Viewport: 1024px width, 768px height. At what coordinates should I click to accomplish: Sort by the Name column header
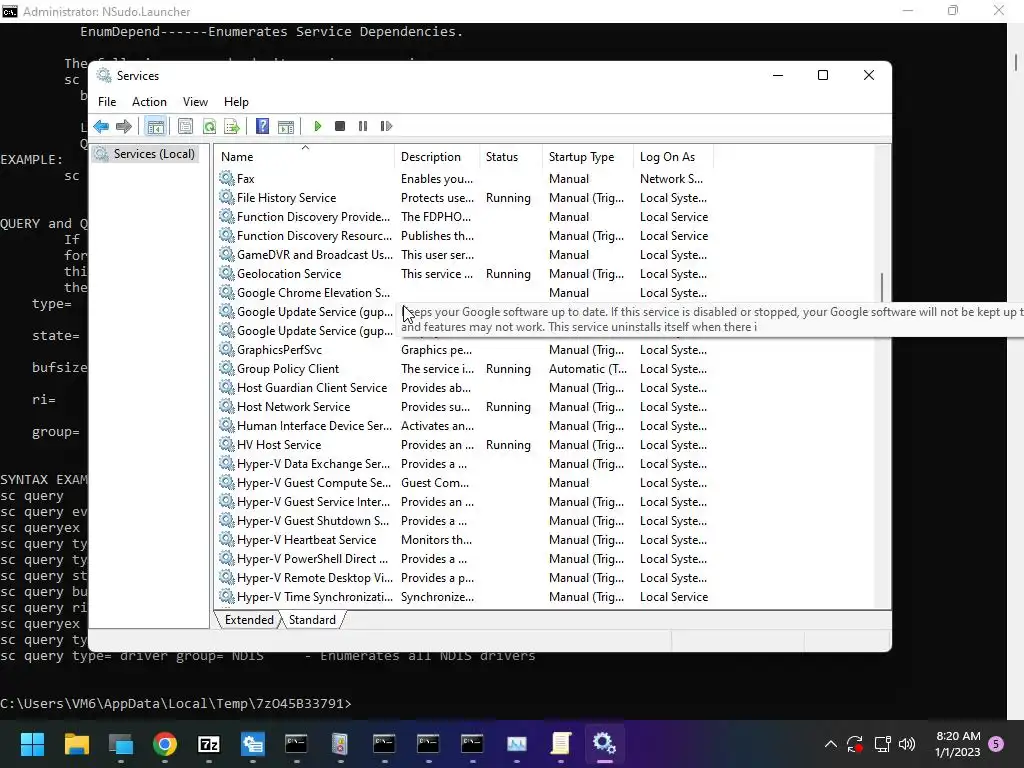(x=305, y=157)
